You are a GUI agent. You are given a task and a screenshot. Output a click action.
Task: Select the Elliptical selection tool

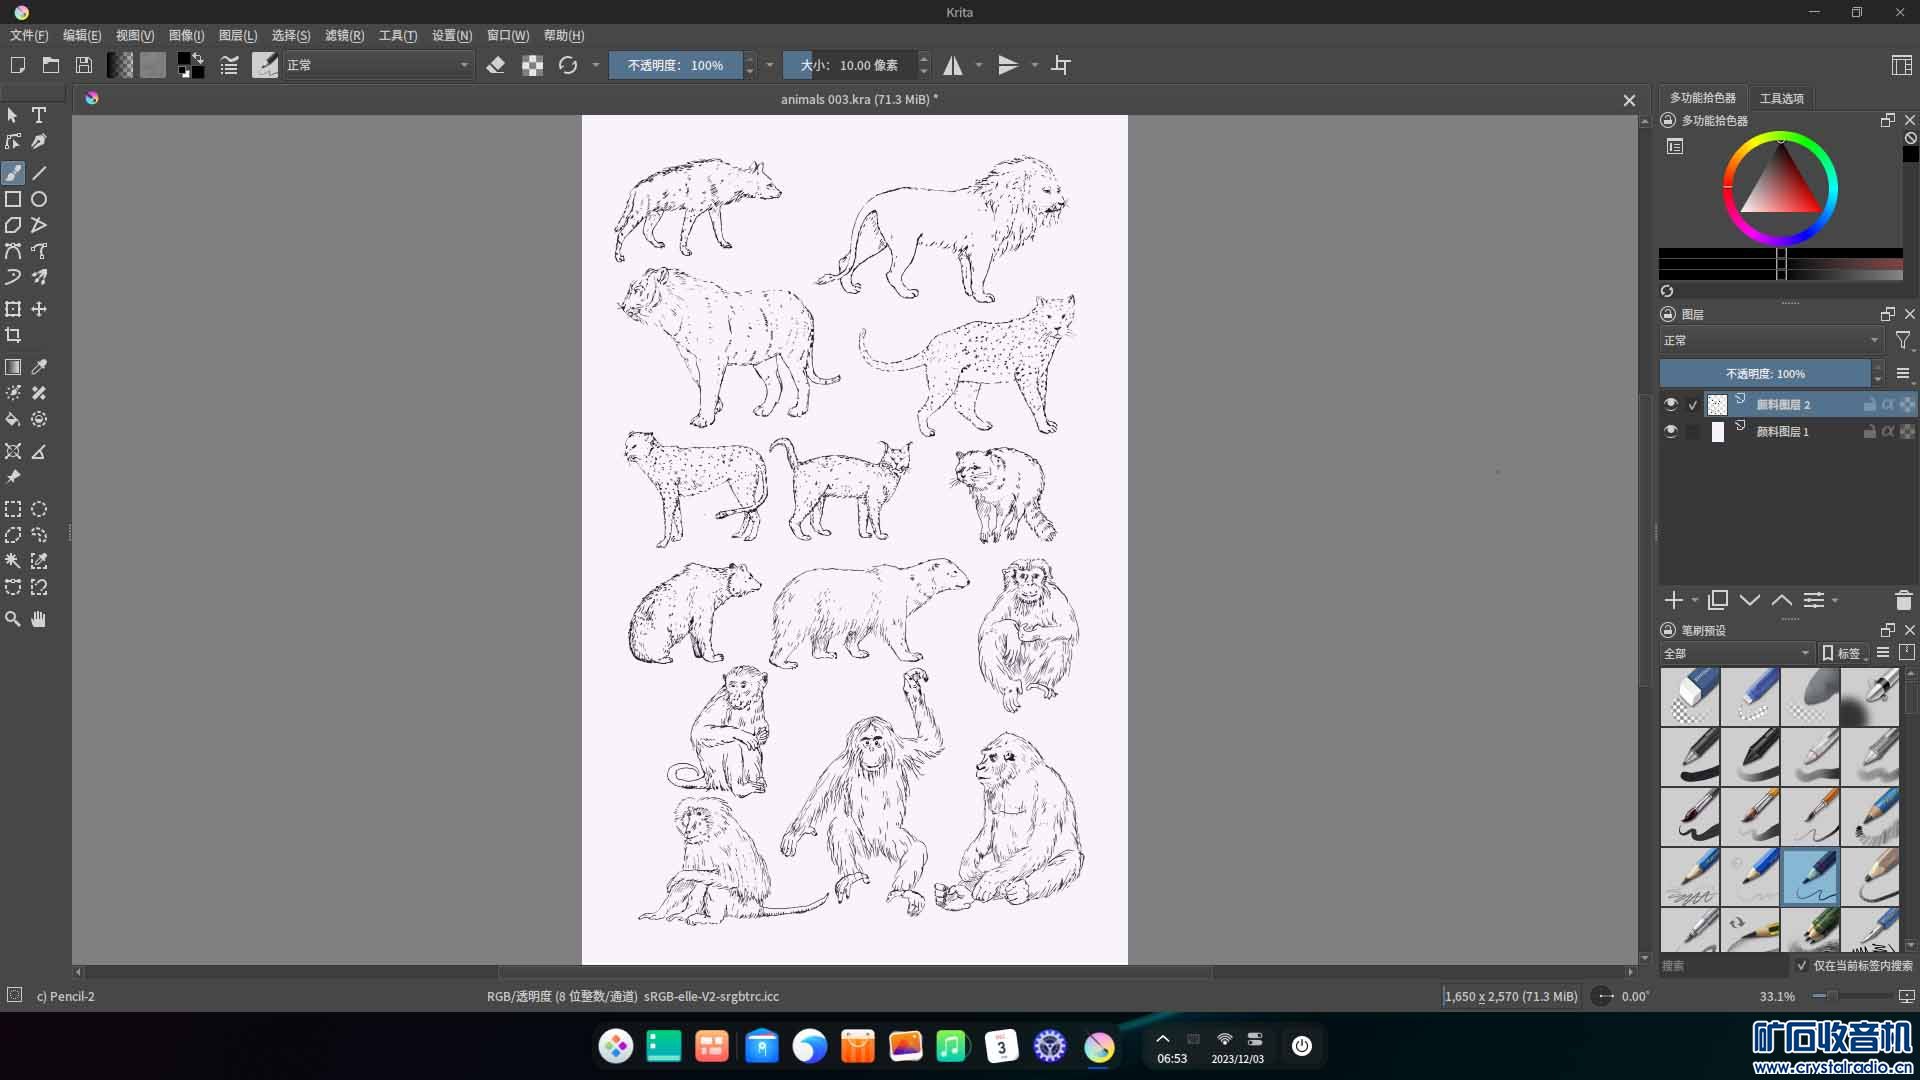tap(39, 510)
